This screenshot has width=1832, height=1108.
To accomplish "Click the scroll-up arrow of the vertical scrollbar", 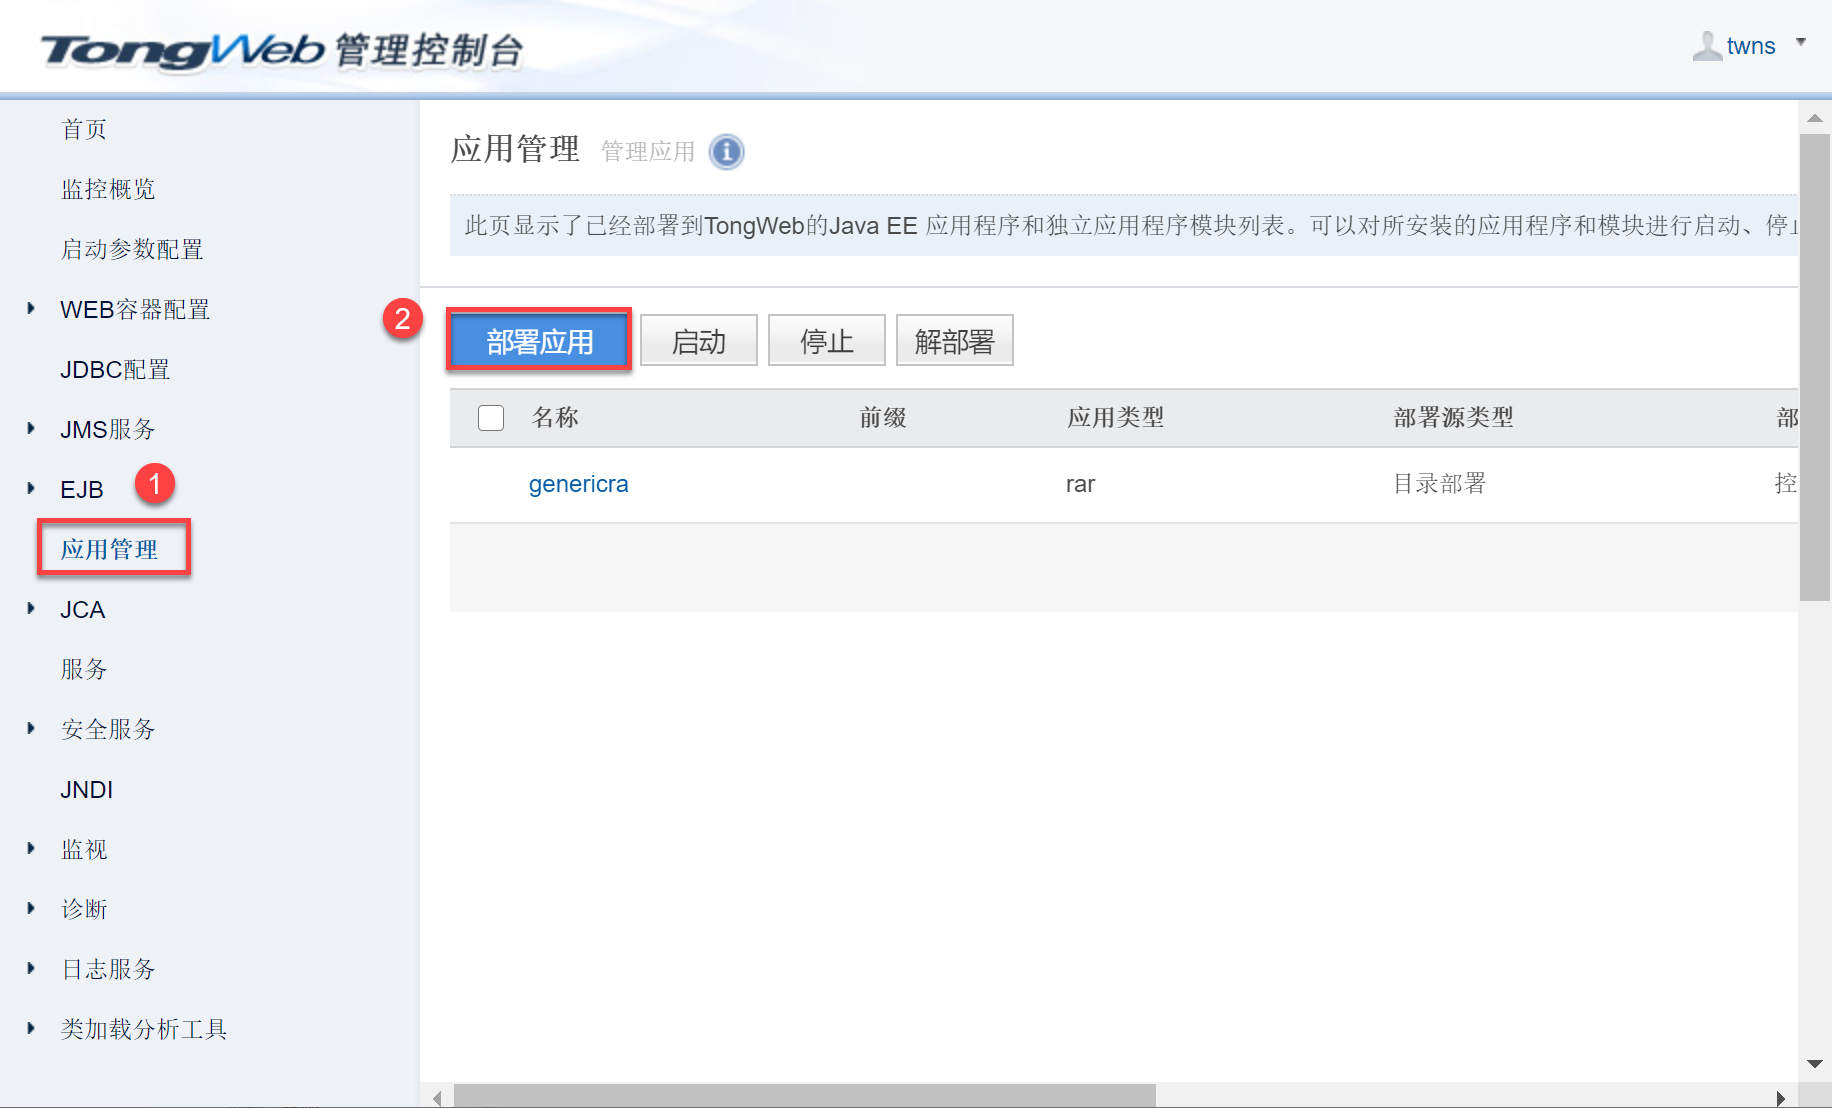I will tap(1815, 118).
